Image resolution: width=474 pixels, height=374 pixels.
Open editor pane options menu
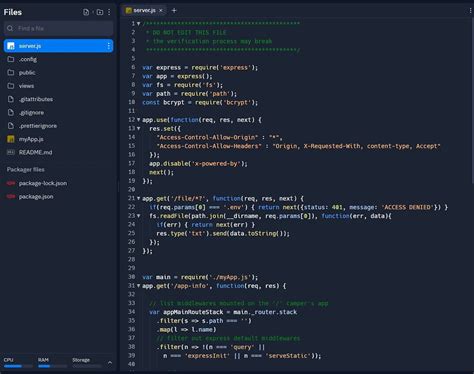(x=470, y=11)
